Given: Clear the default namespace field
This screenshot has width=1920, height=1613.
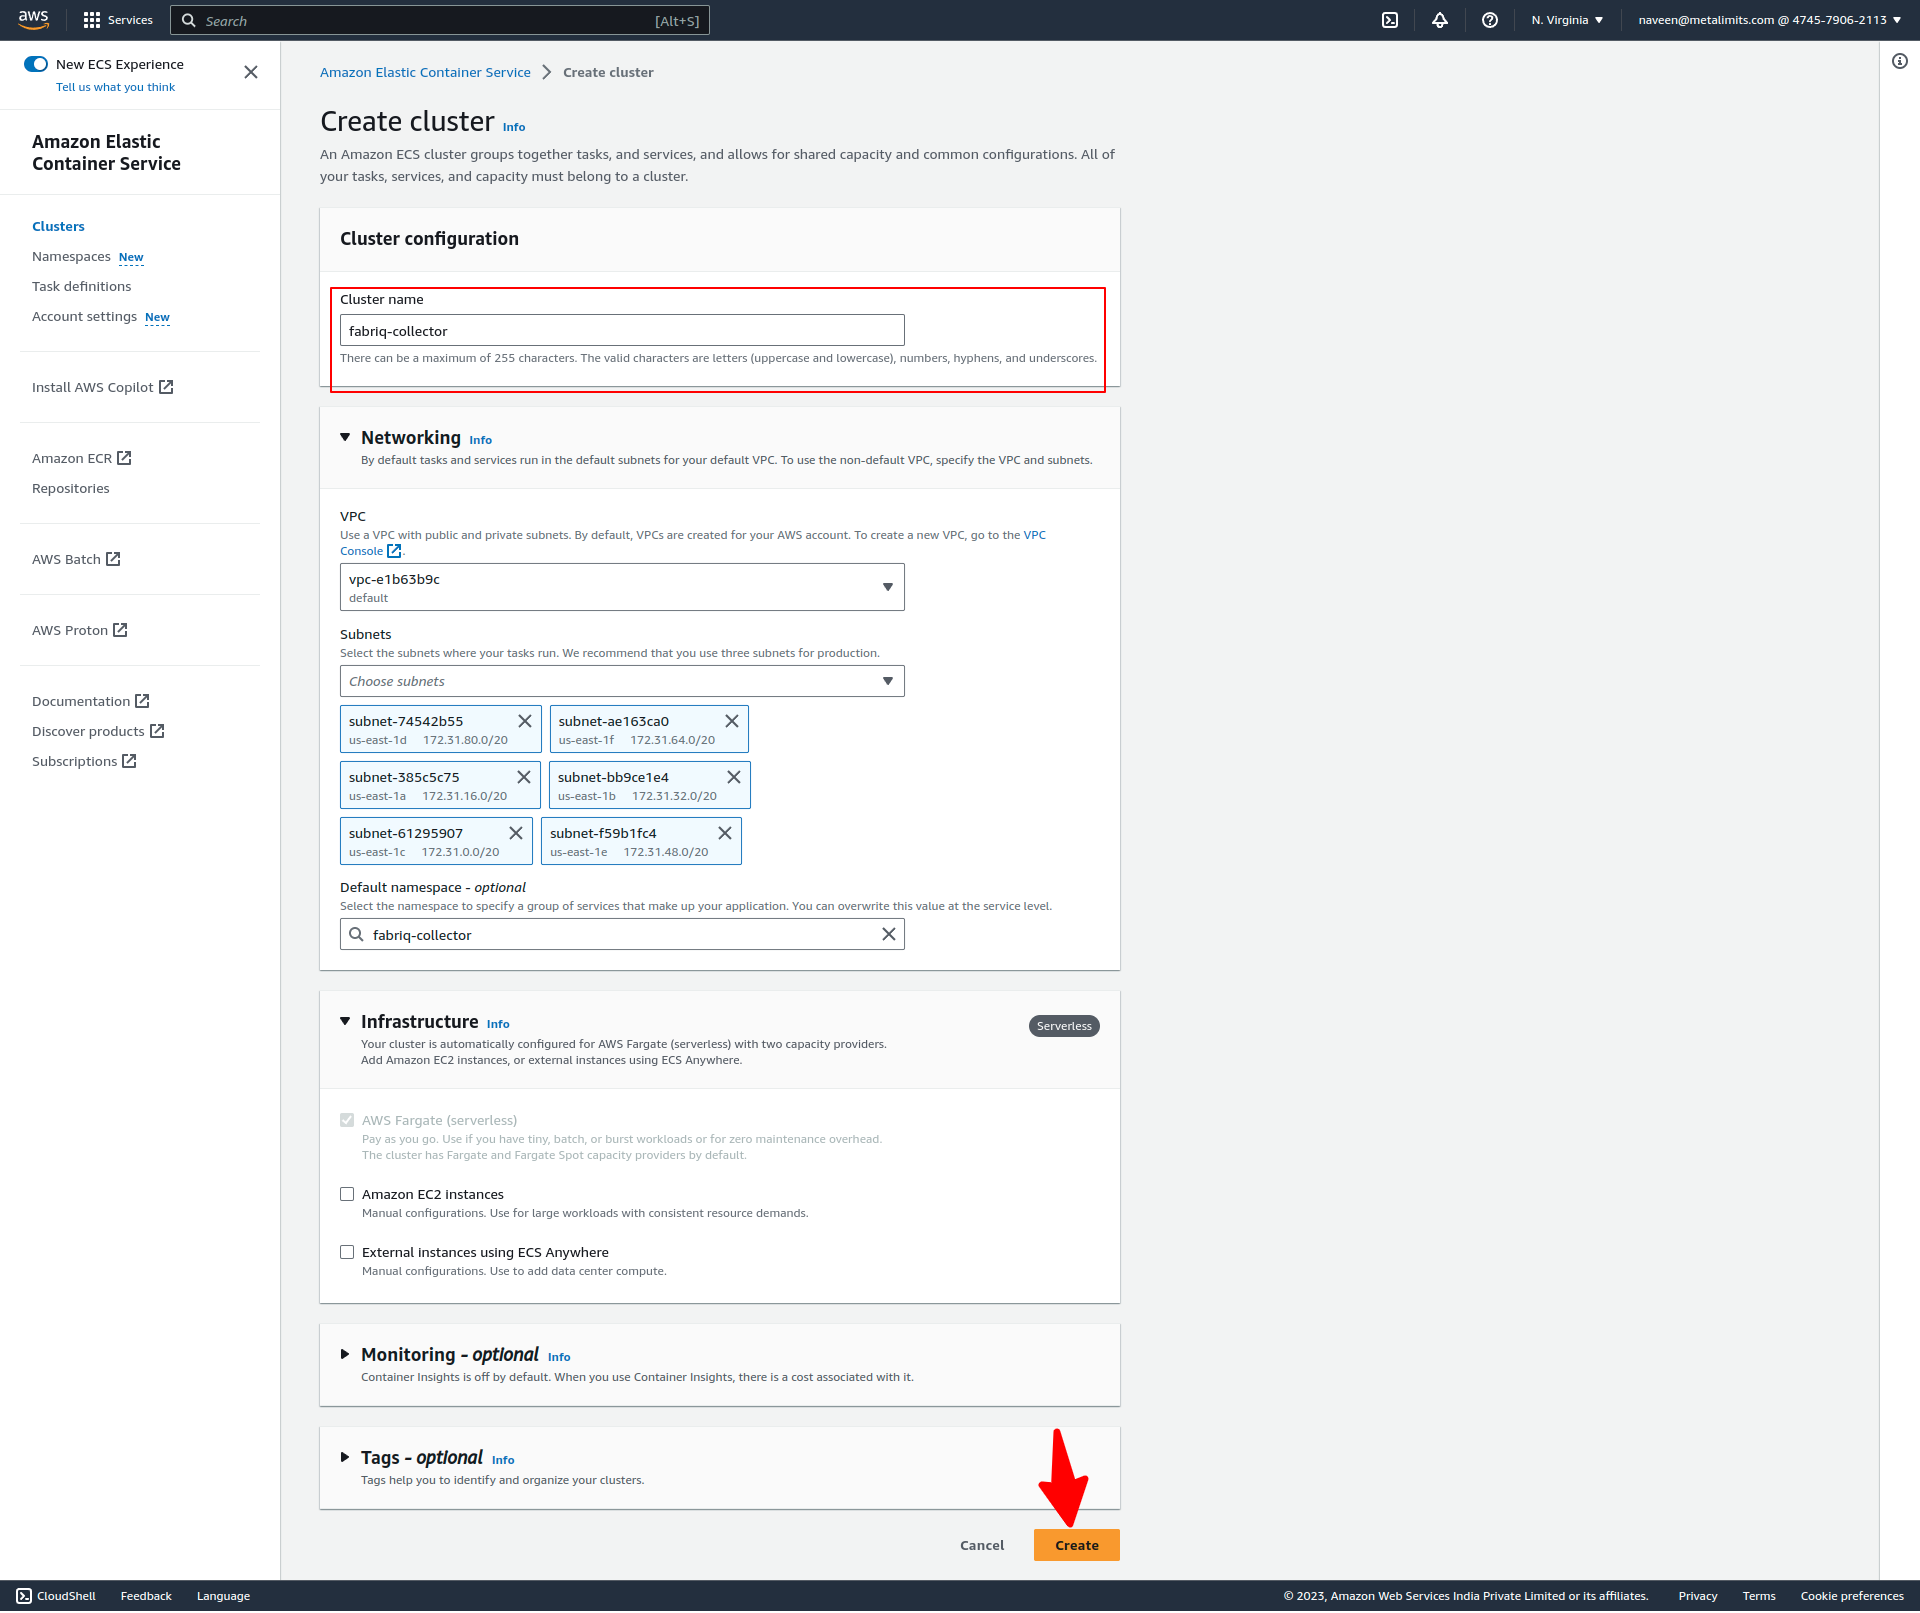Looking at the screenshot, I should point(888,934).
